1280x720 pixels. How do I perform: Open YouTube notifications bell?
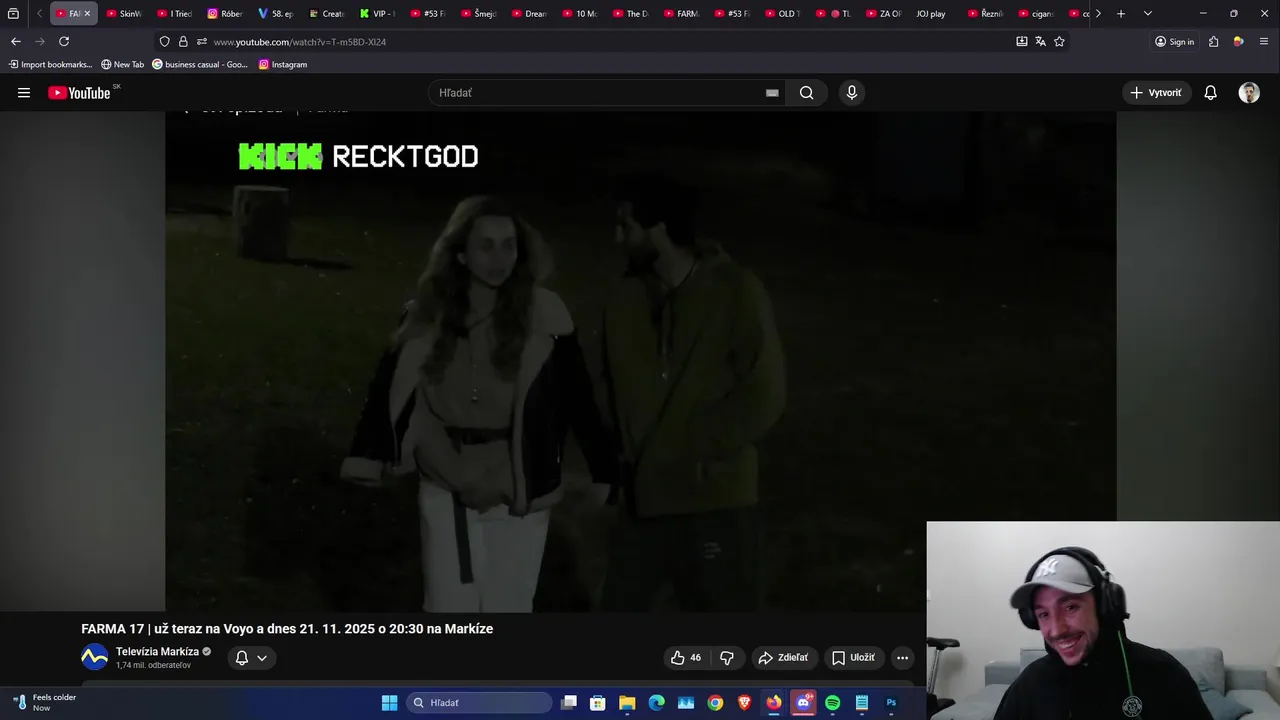pos(1210,93)
